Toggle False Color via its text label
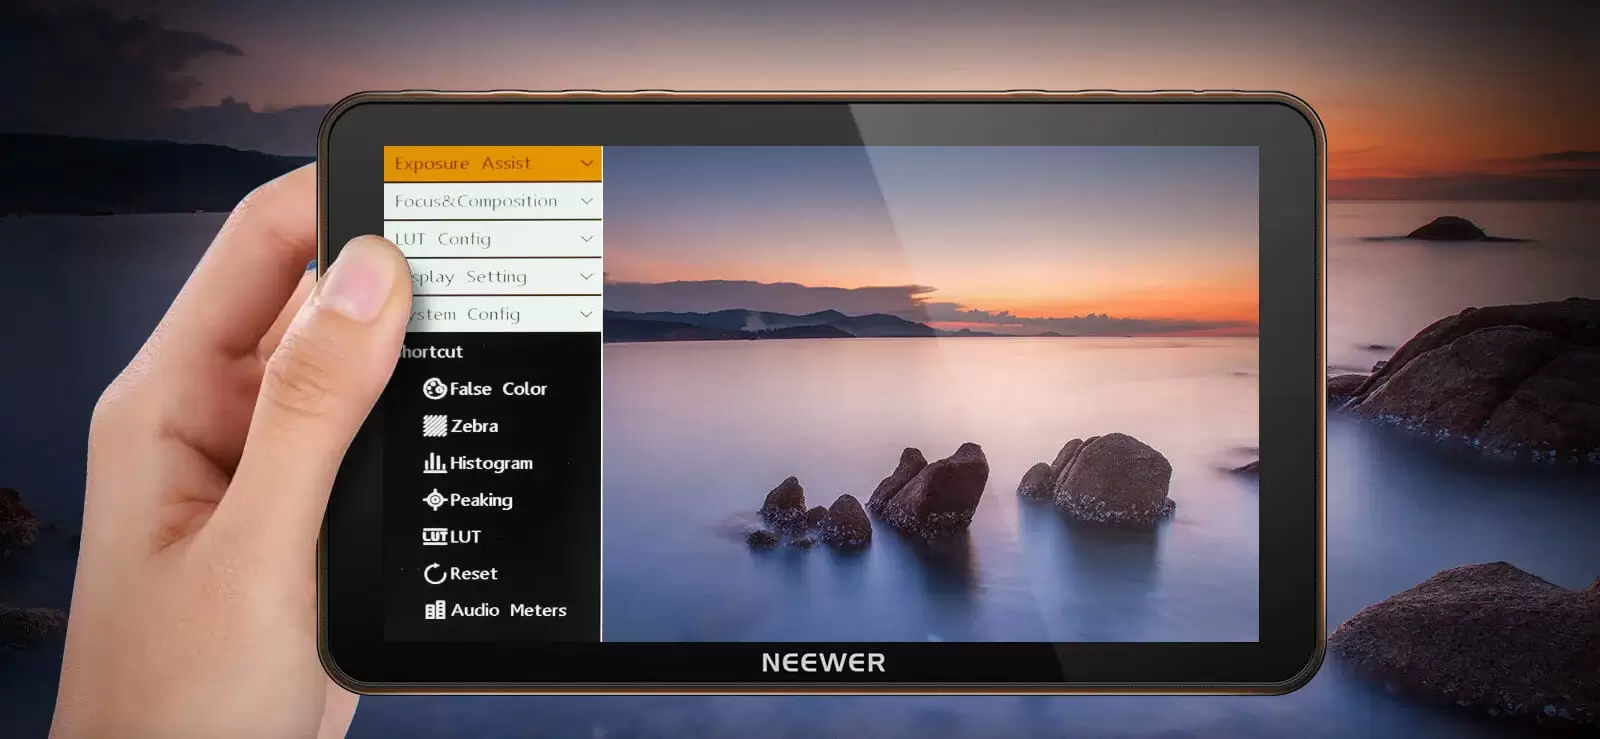The image size is (1600, 739). coord(498,389)
